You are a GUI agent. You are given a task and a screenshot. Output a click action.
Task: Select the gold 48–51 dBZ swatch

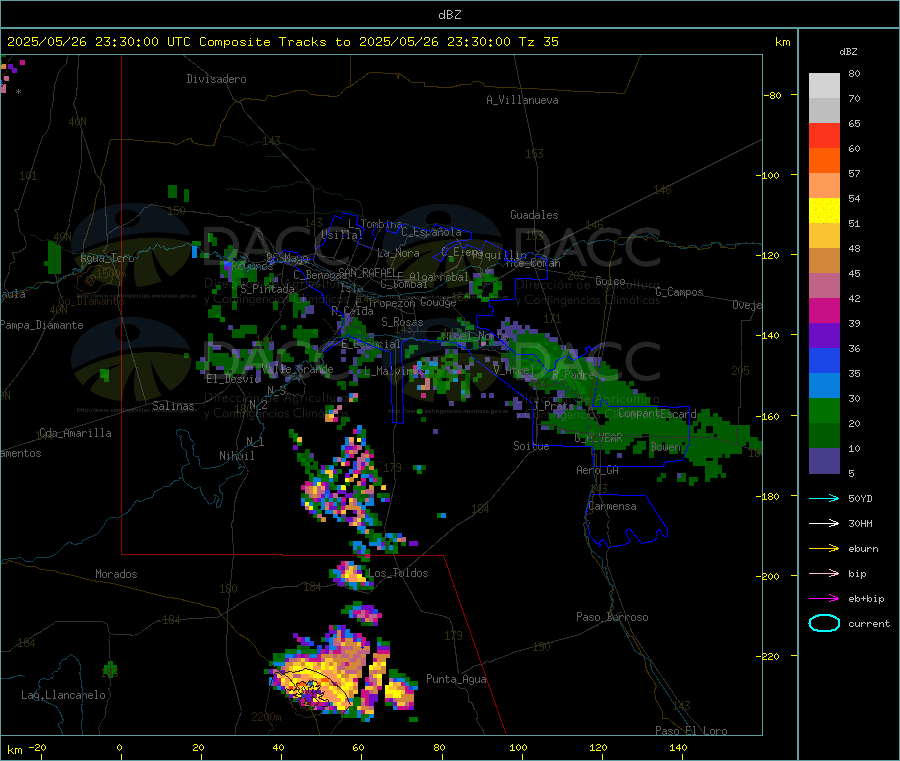824,235
